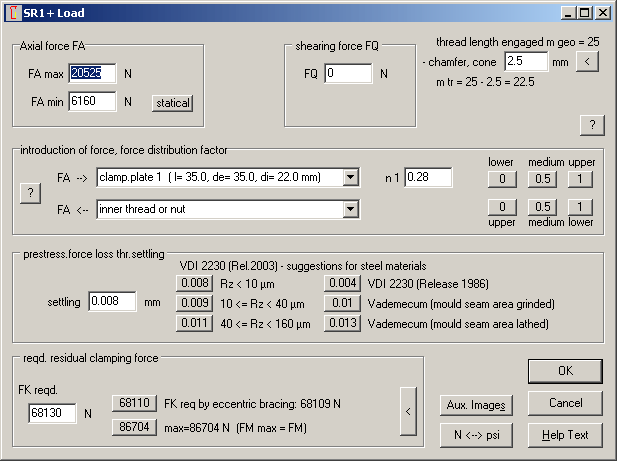Focus the n 1 factor input field
This screenshot has width=617, height=461.
pos(428,178)
